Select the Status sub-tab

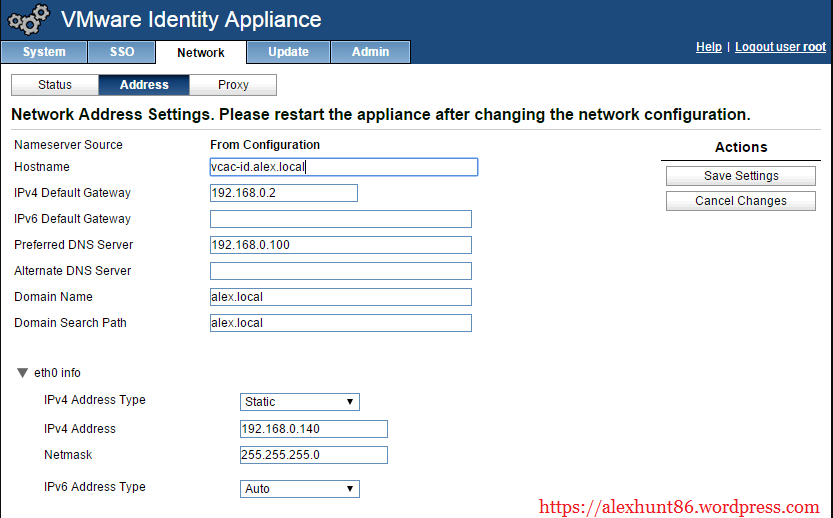click(x=55, y=85)
